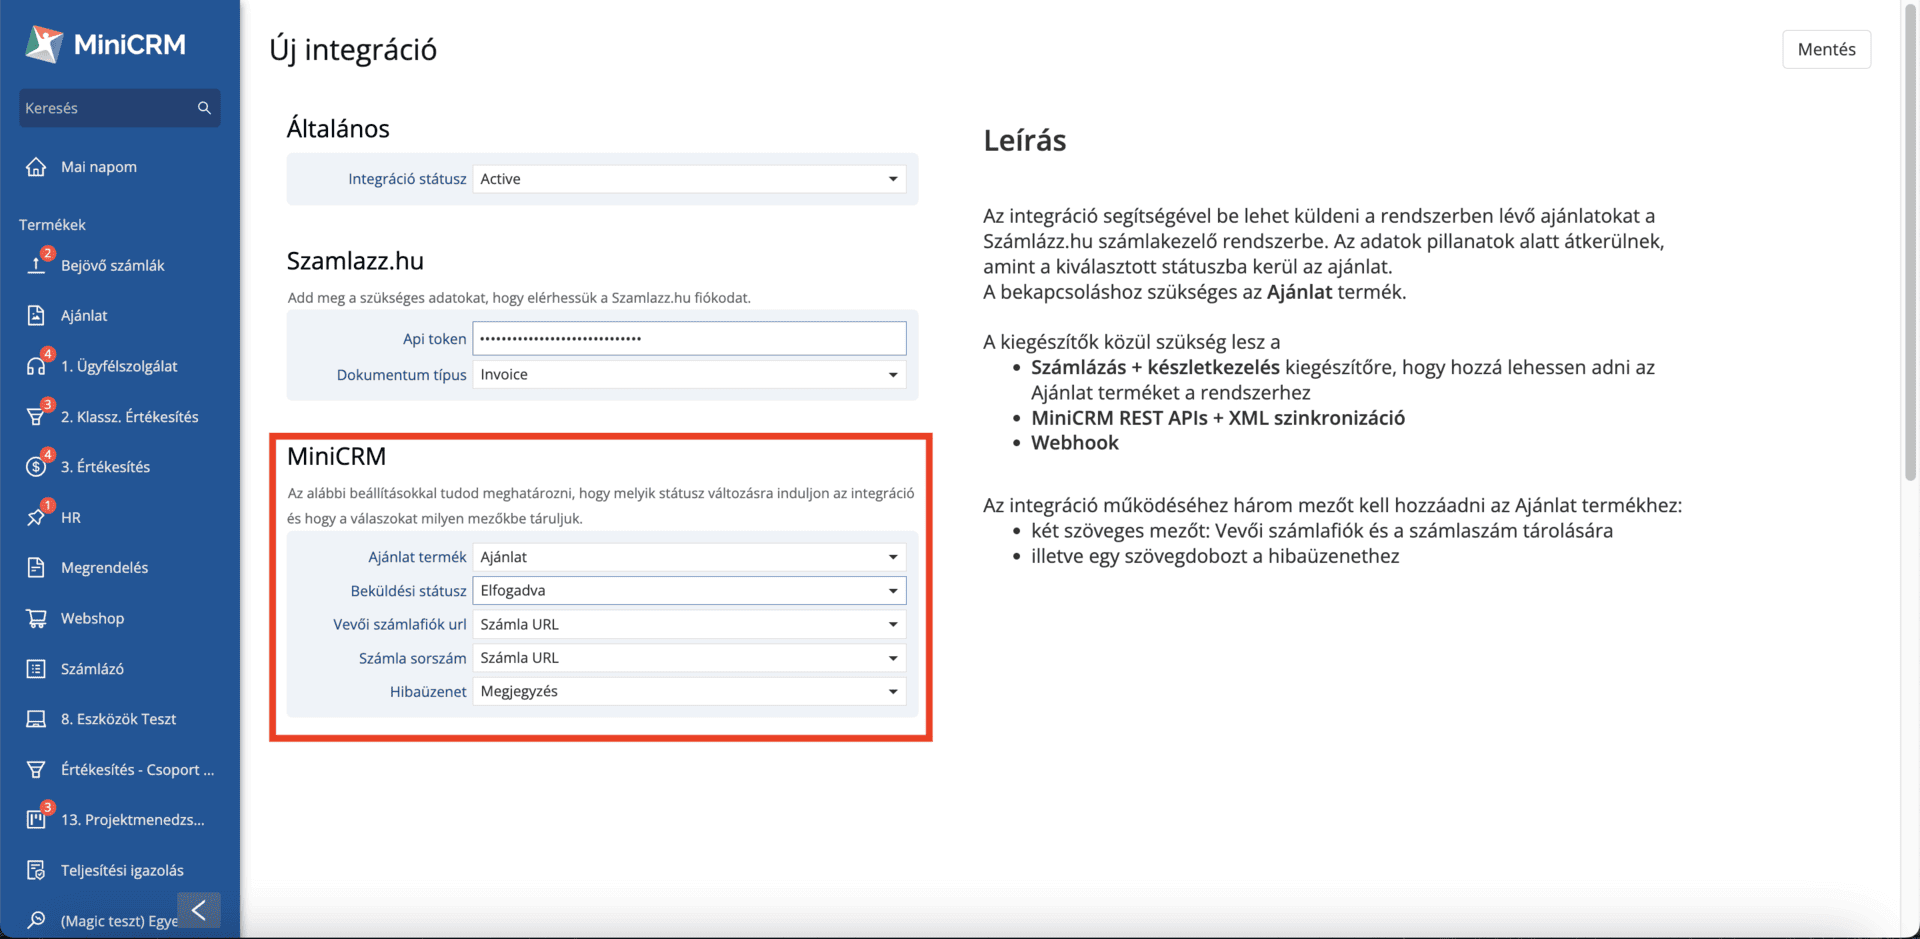Click the MiniCRM logo icon
This screenshot has height=939, width=1920.
pos(44,44)
